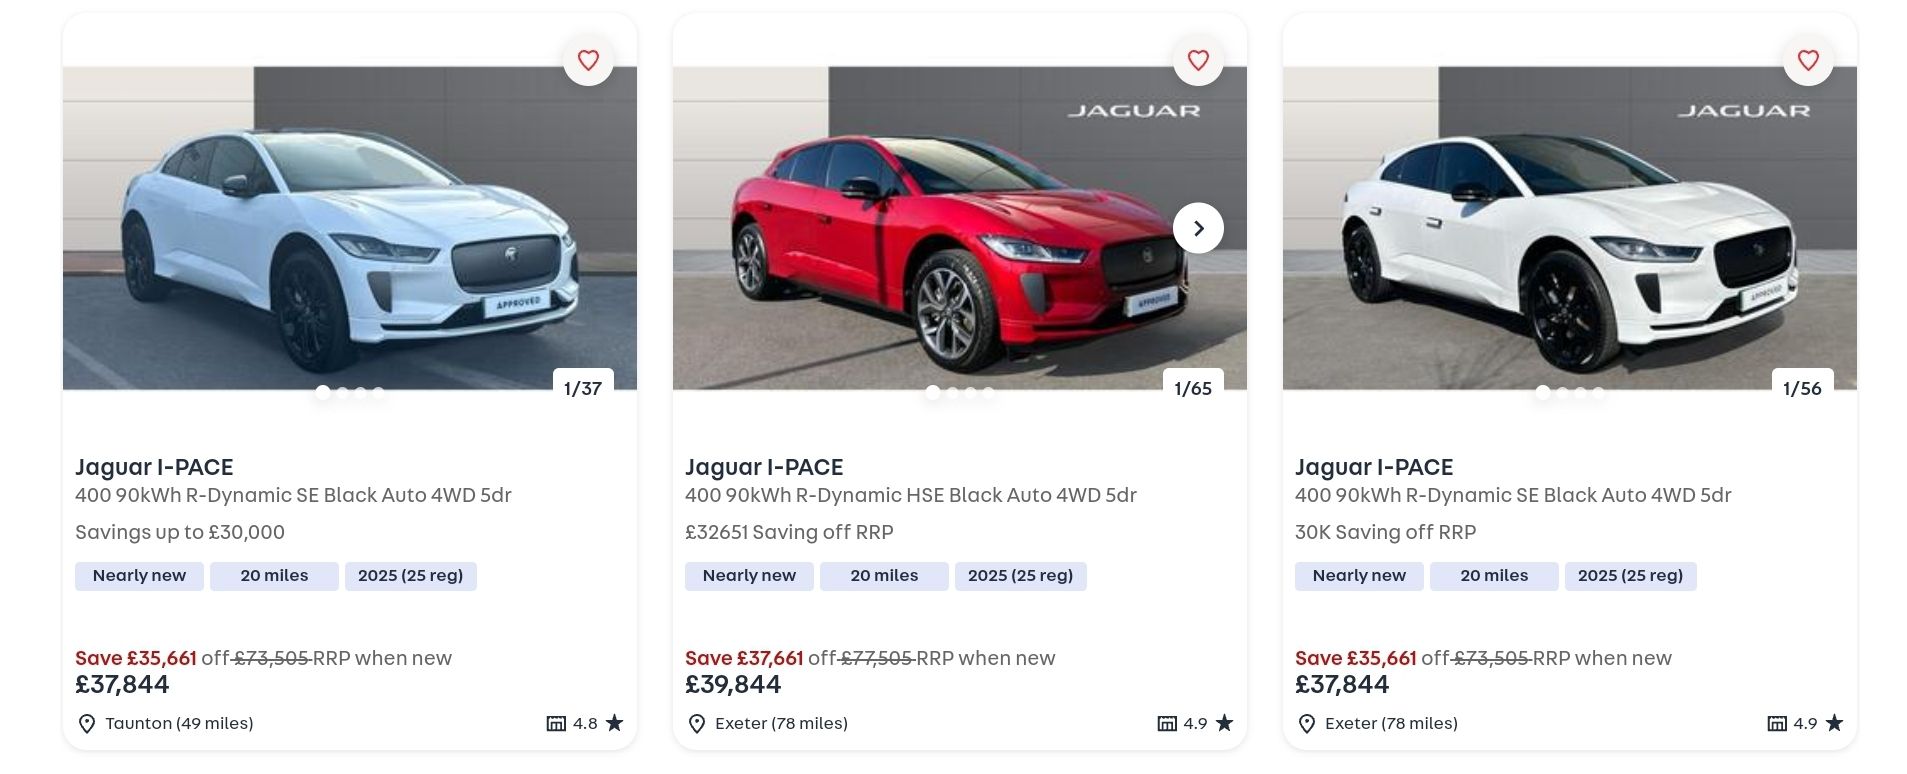Open the R-Dynamic HSE Black listing title
Image resolution: width=1907 pixels, height=774 pixels.
(x=764, y=467)
